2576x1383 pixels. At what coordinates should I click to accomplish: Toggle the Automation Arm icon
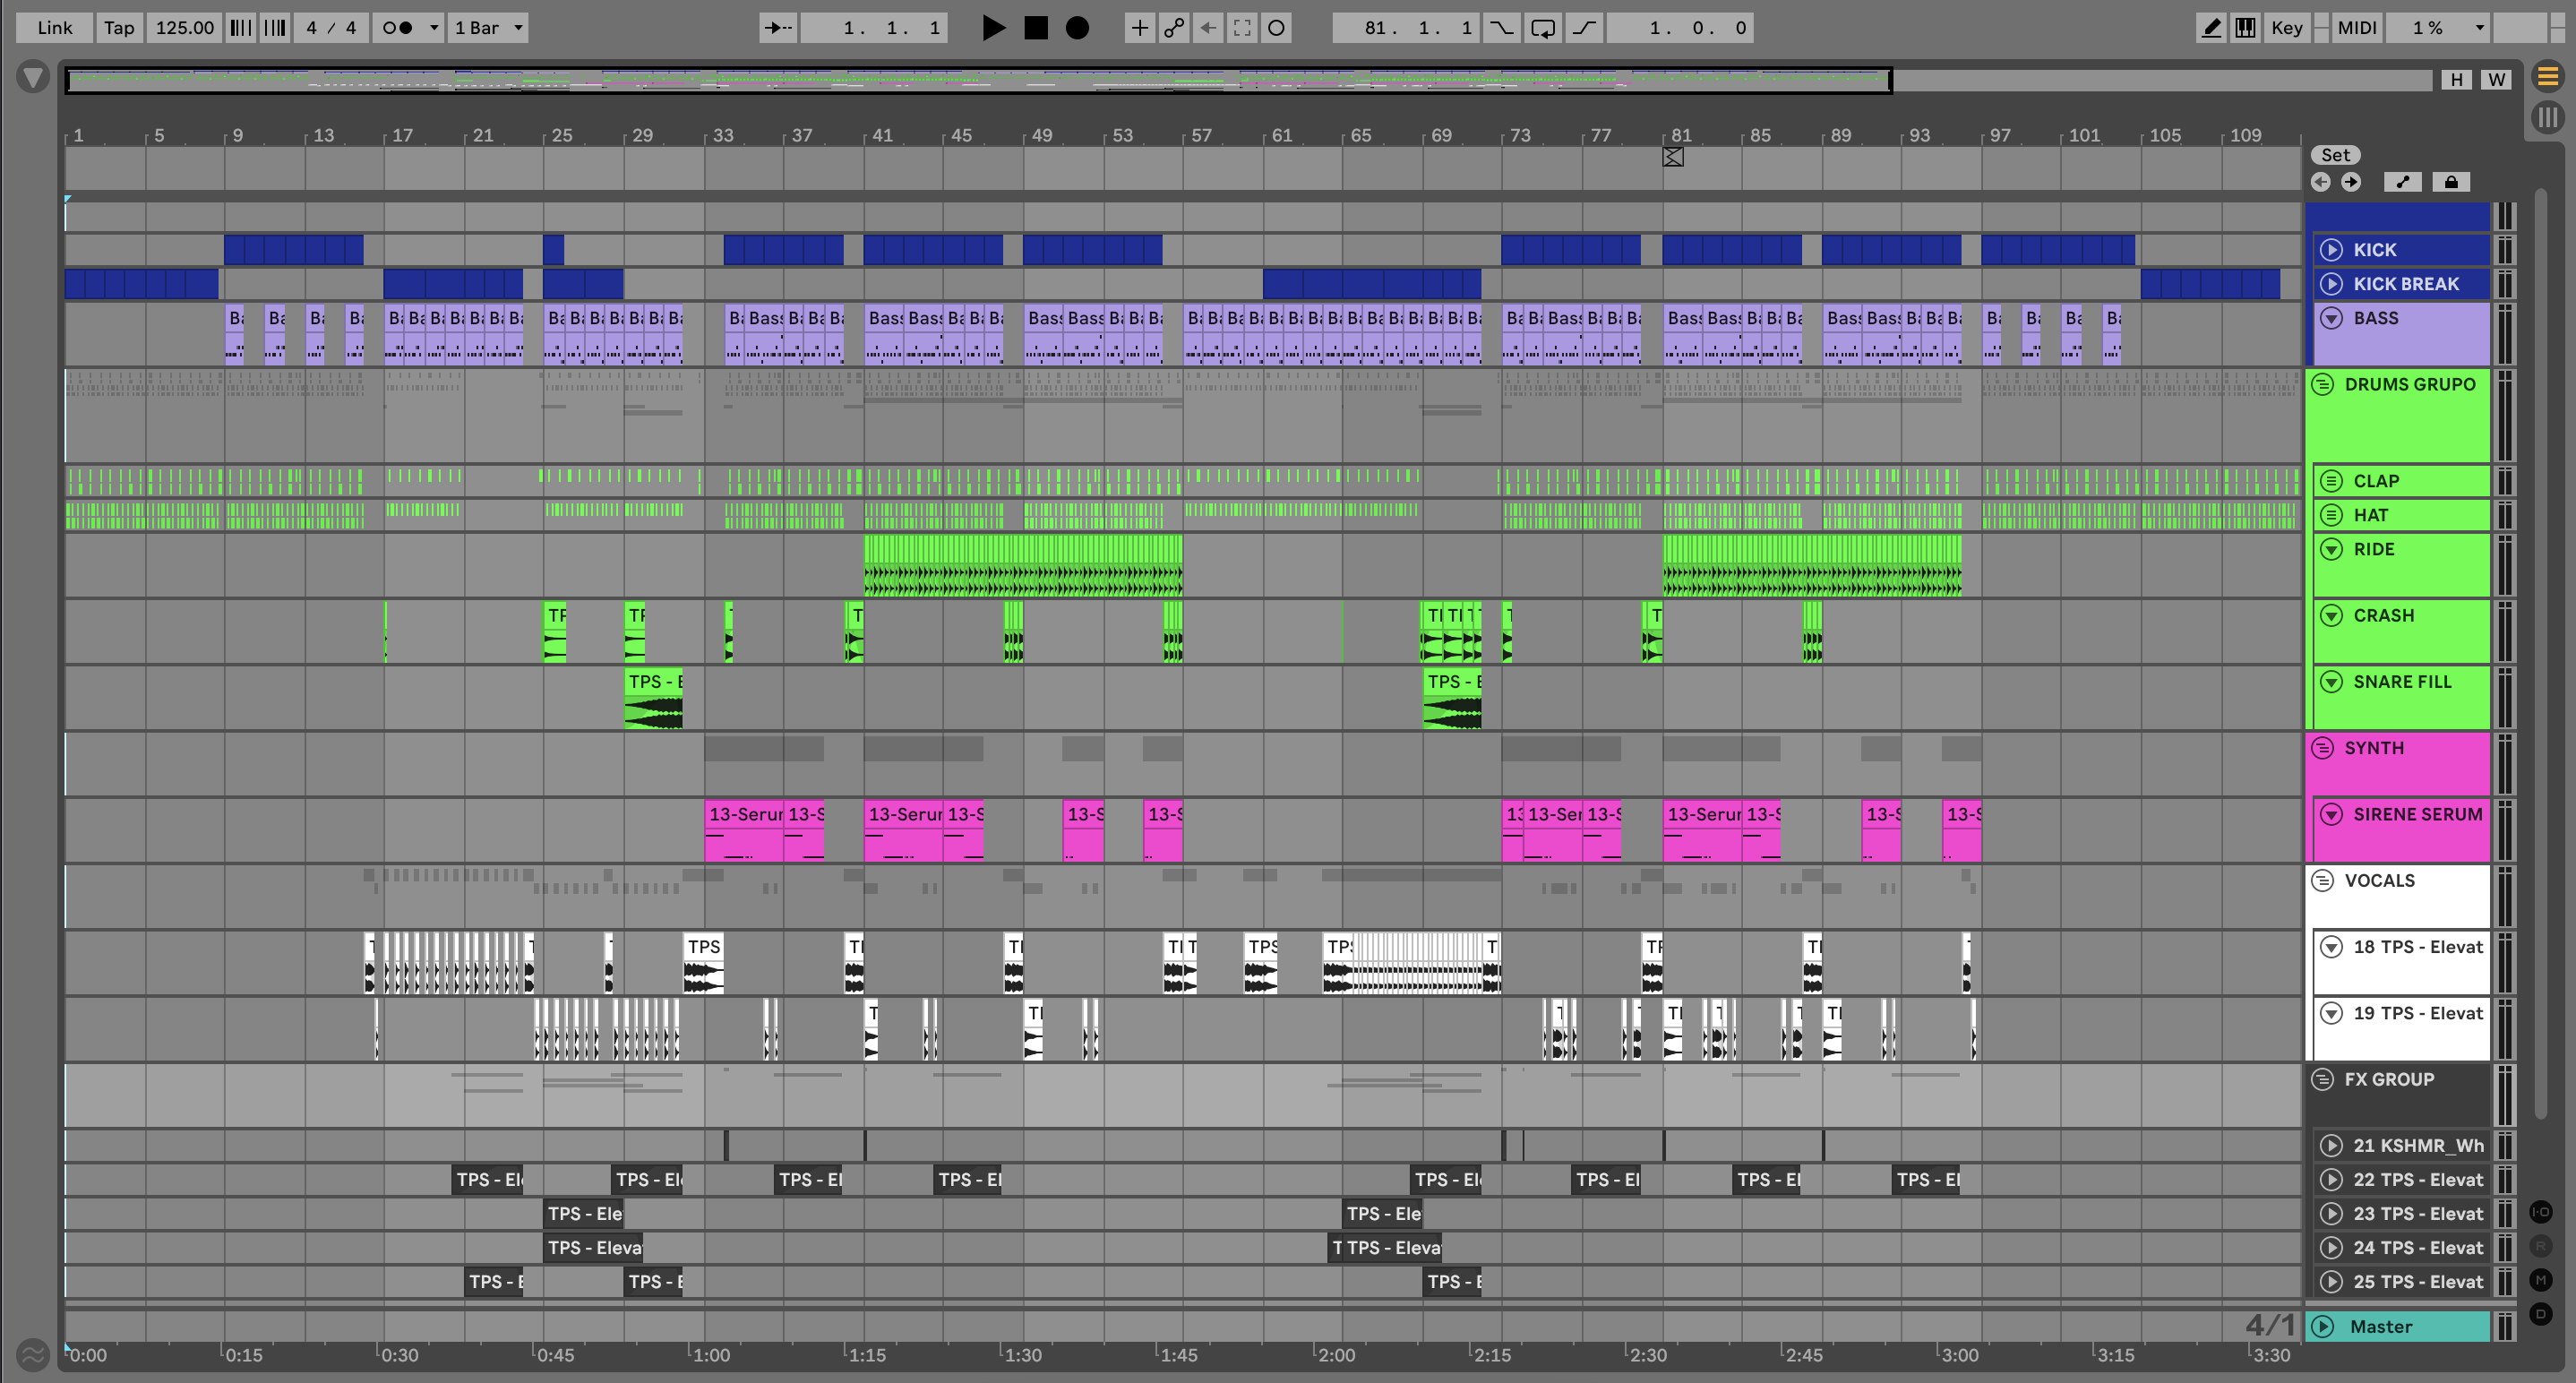coord(1174,28)
